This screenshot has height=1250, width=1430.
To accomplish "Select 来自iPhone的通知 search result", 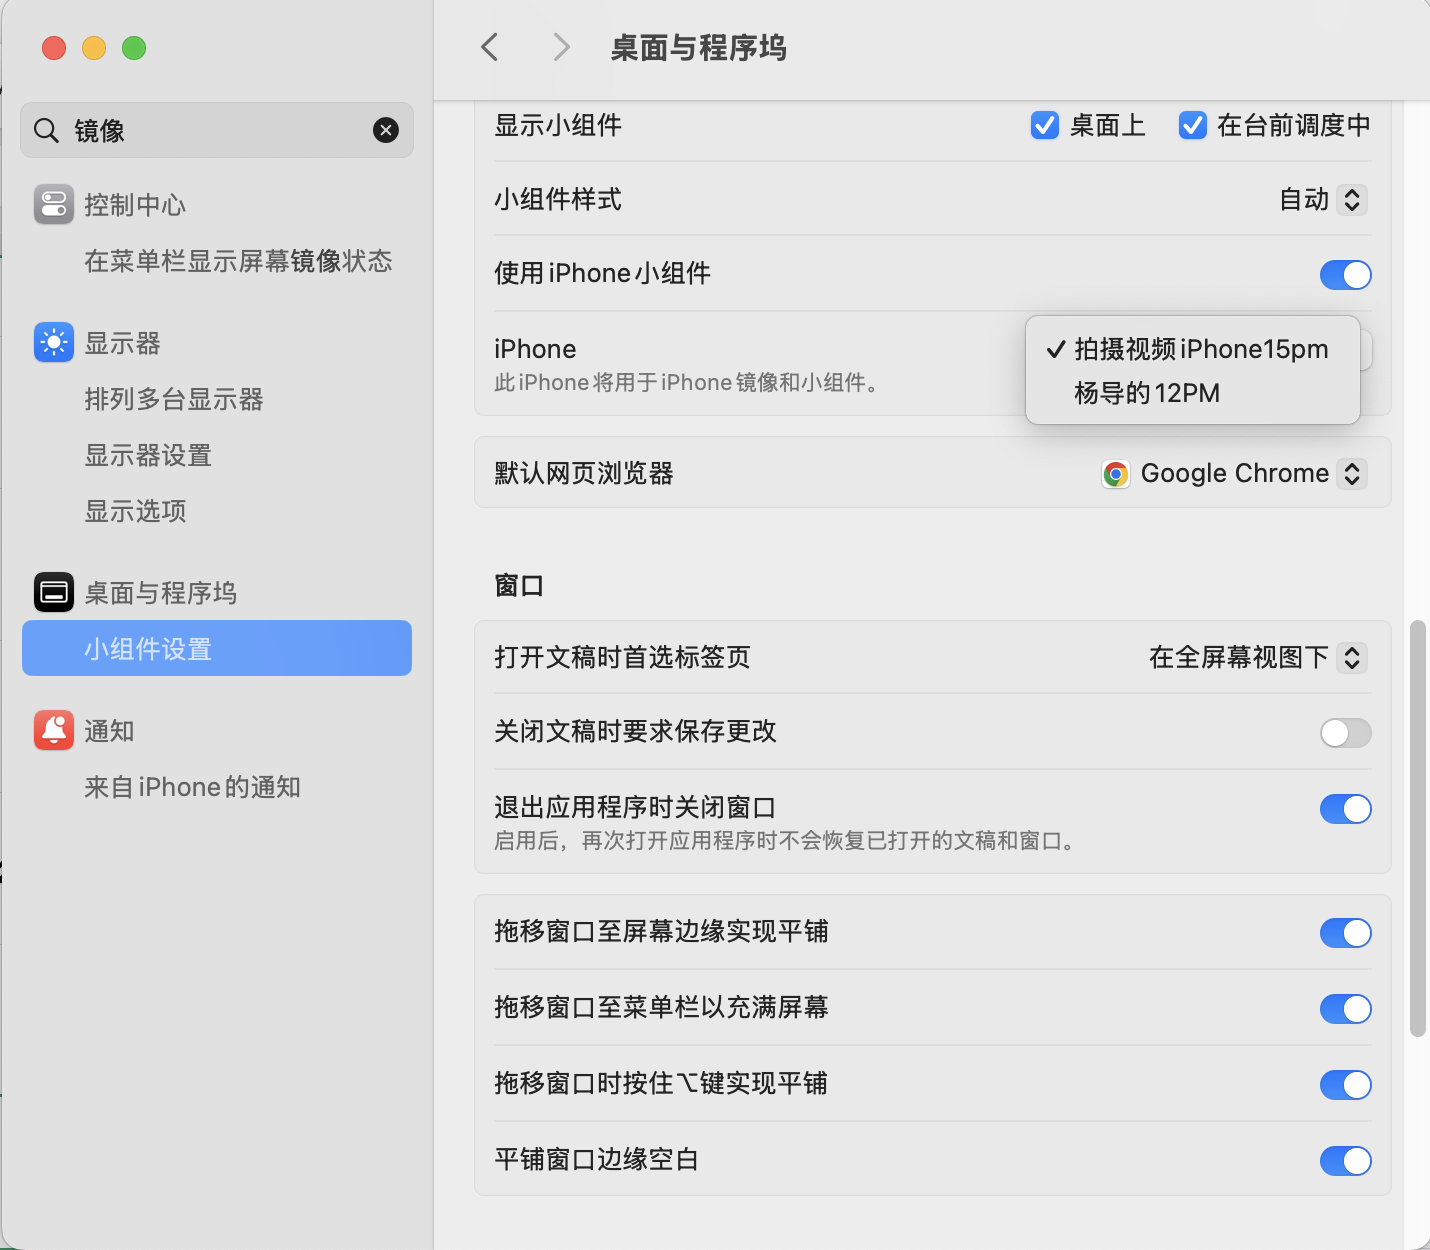I will click(217, 786).
